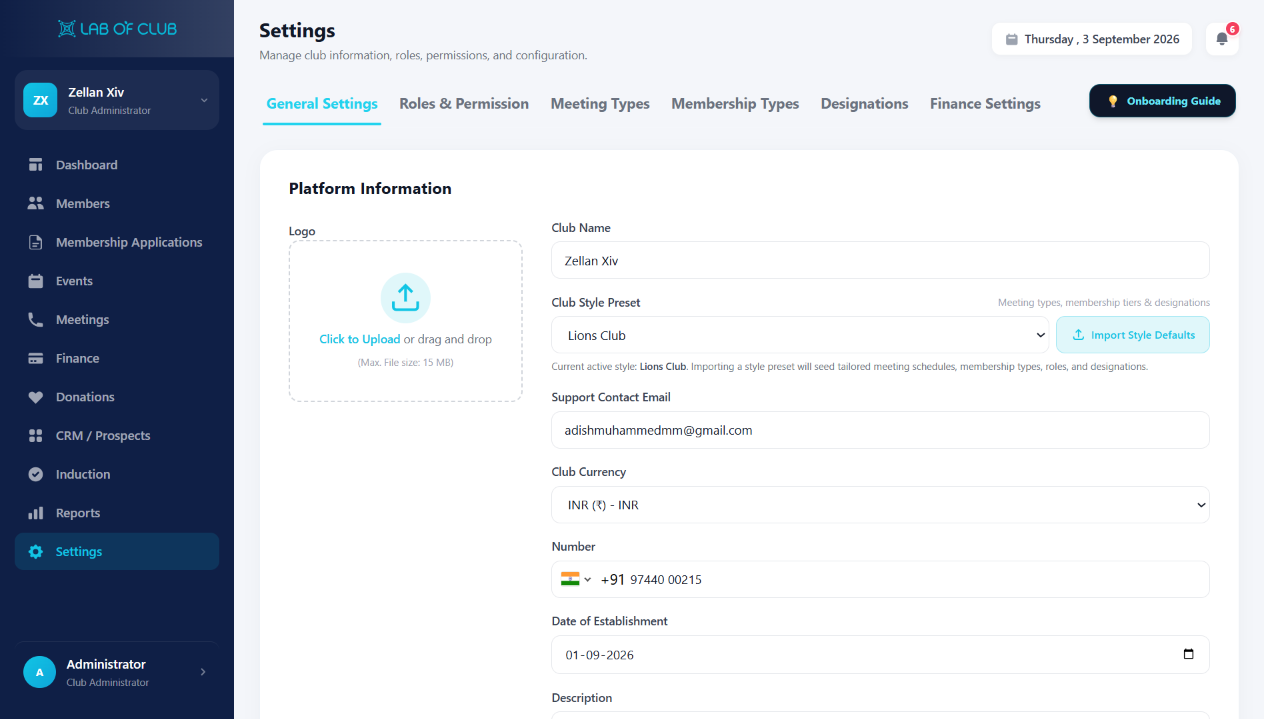
Task: Click the logo drag and drop area
Action: 405,321
